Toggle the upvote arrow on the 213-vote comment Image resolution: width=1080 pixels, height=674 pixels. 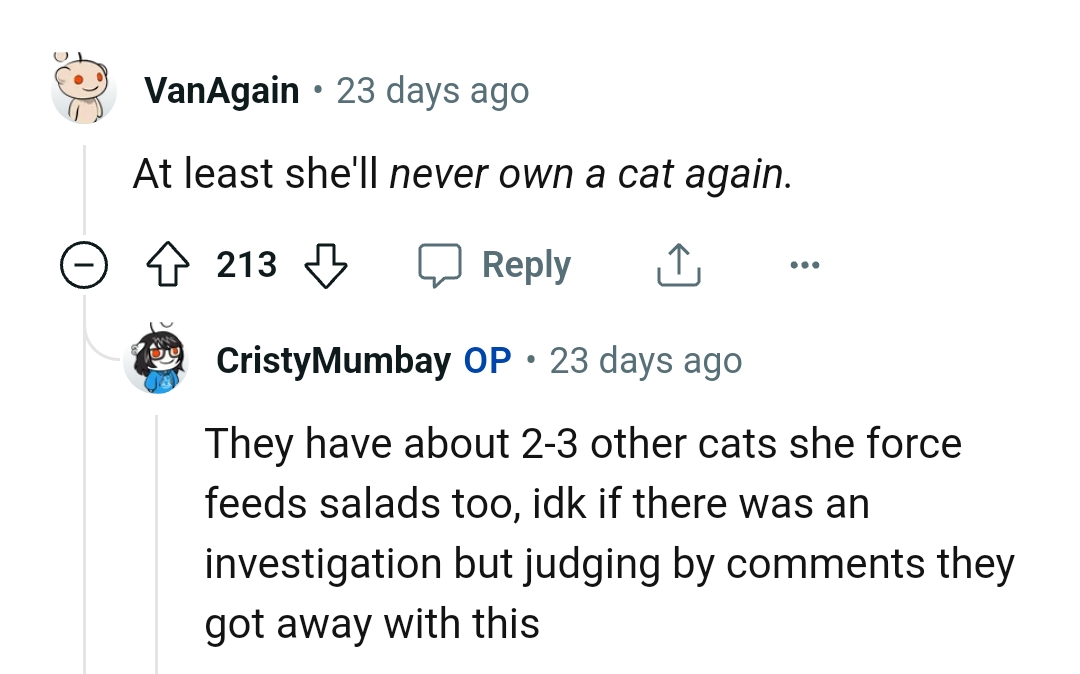click(x=168, y=264)
